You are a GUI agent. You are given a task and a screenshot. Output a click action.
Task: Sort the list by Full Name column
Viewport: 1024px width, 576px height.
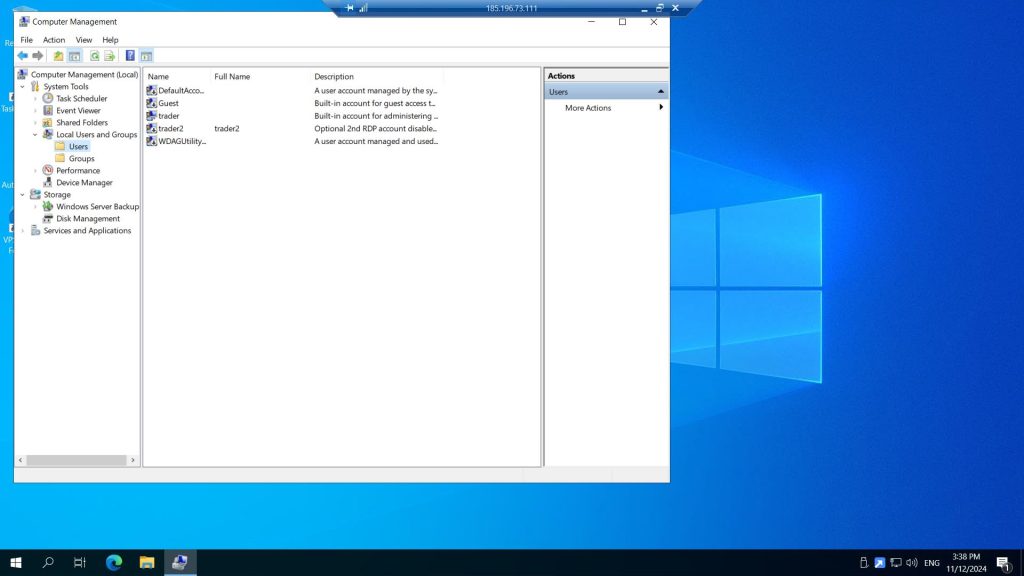click(x=232, y=77)
